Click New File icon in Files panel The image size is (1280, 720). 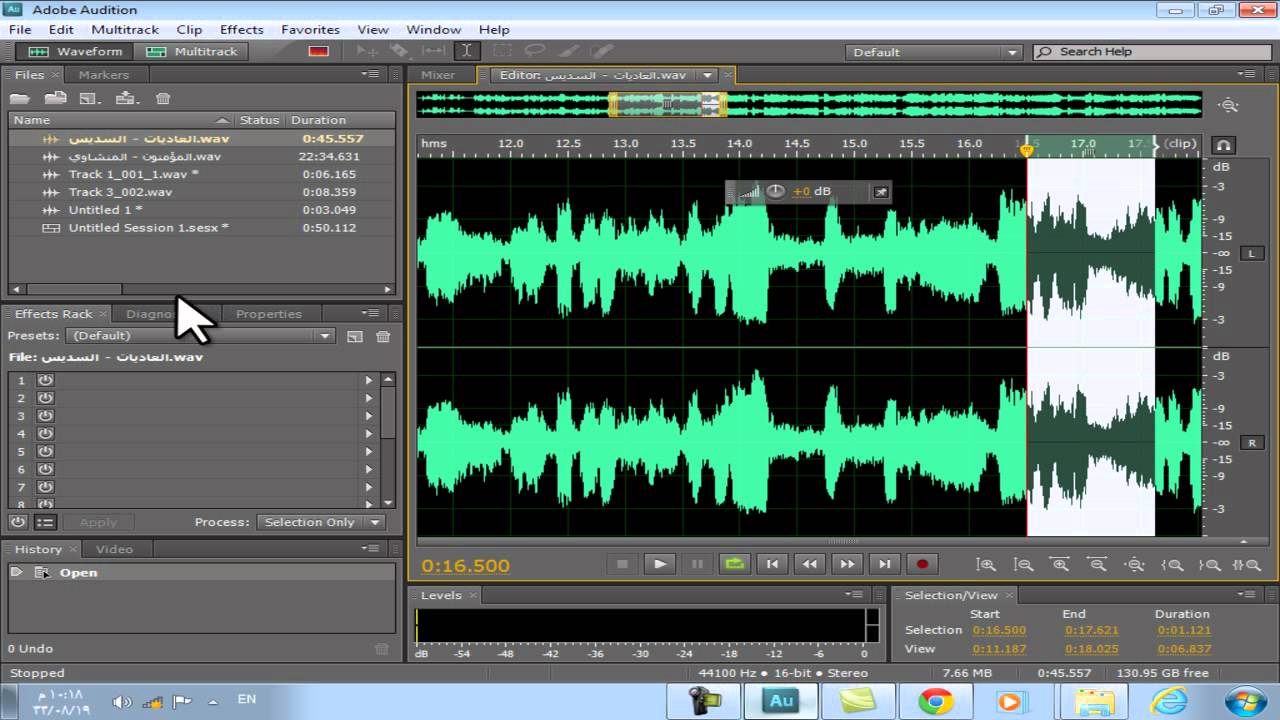tap(90, 98)
